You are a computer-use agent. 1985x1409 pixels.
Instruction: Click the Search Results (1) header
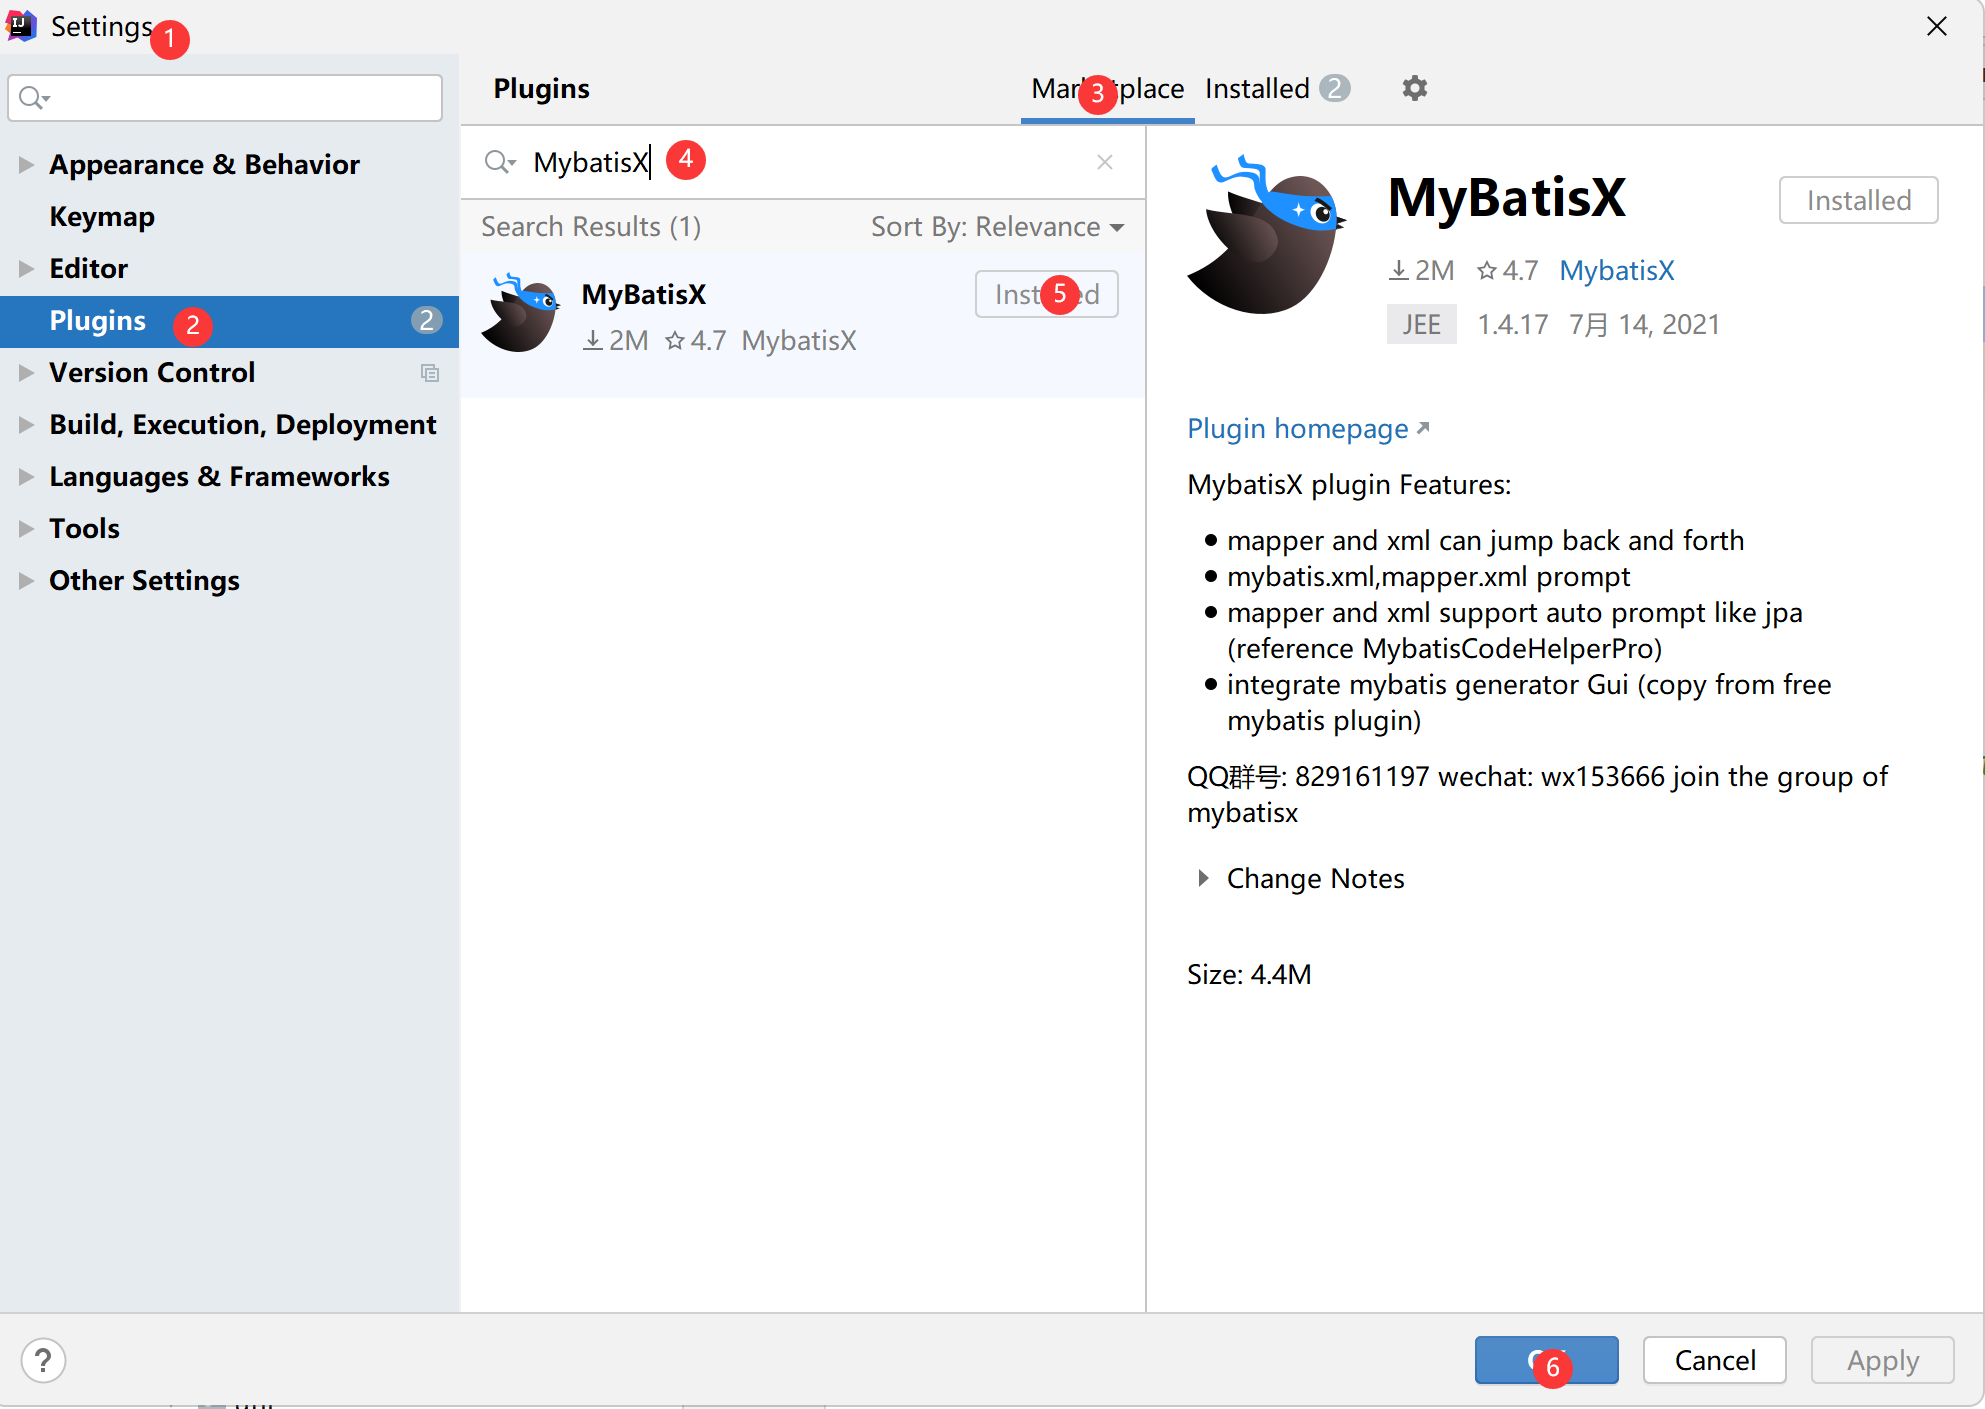coord(591,227)
